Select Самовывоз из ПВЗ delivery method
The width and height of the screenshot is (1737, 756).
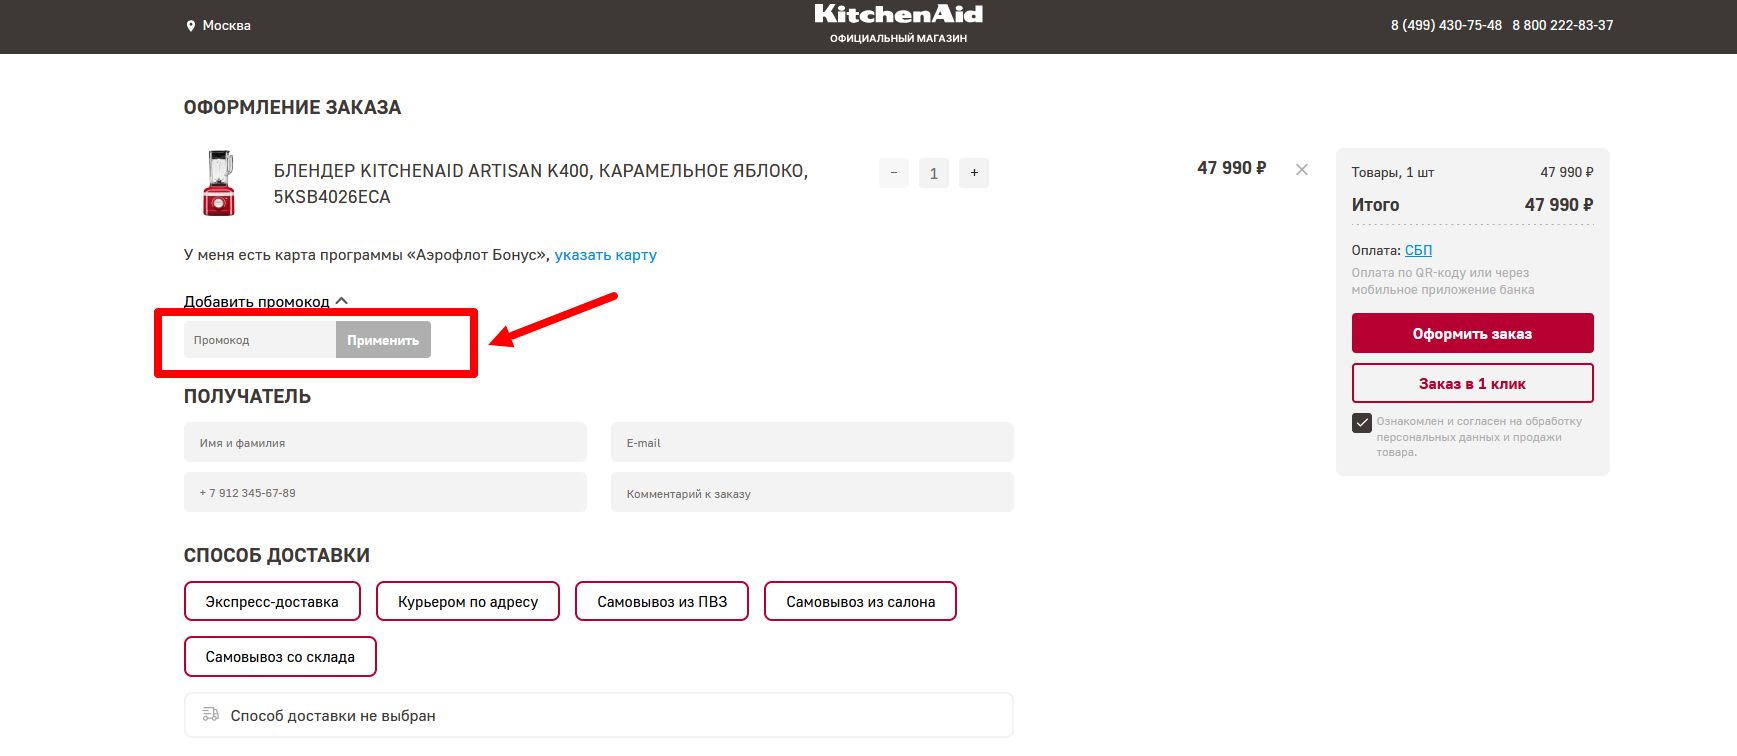pos(662,601)
